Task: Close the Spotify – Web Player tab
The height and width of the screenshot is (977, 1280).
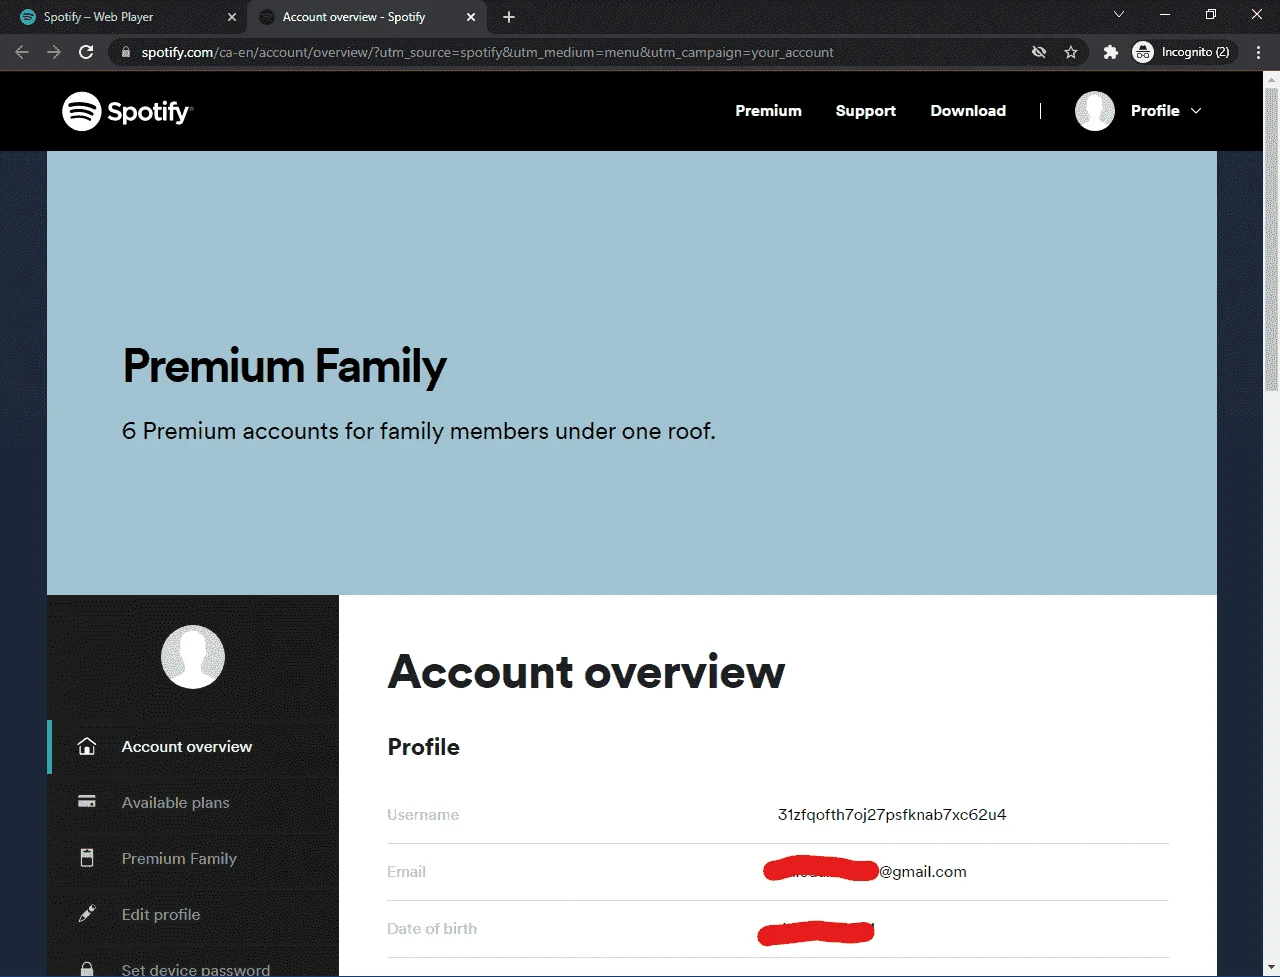Action: click(x=232, y=17)
